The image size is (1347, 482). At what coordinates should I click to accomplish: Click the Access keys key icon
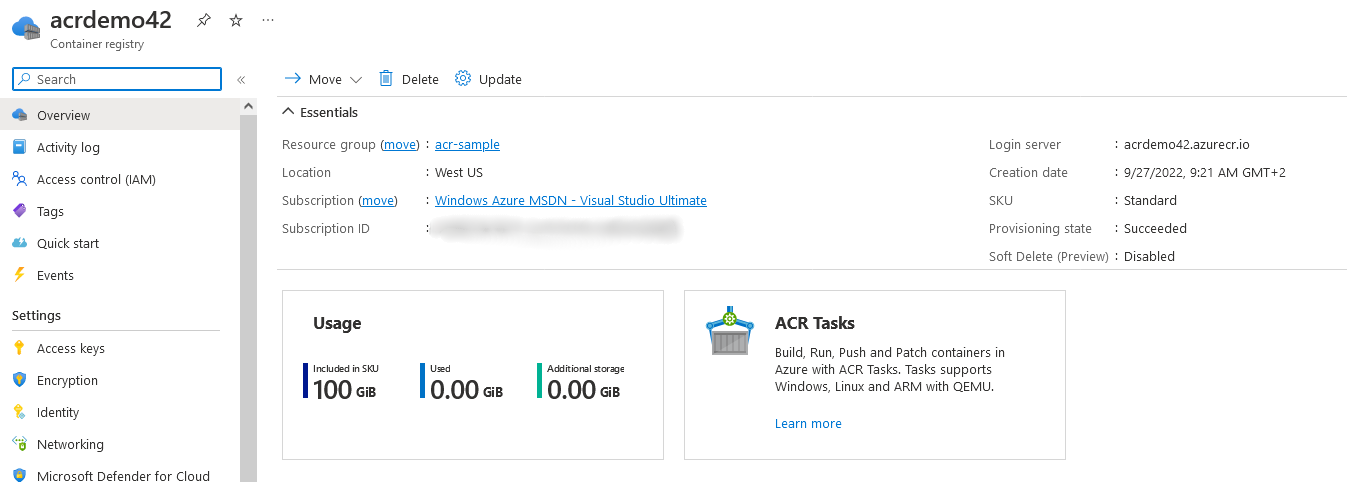pos(19,348)
